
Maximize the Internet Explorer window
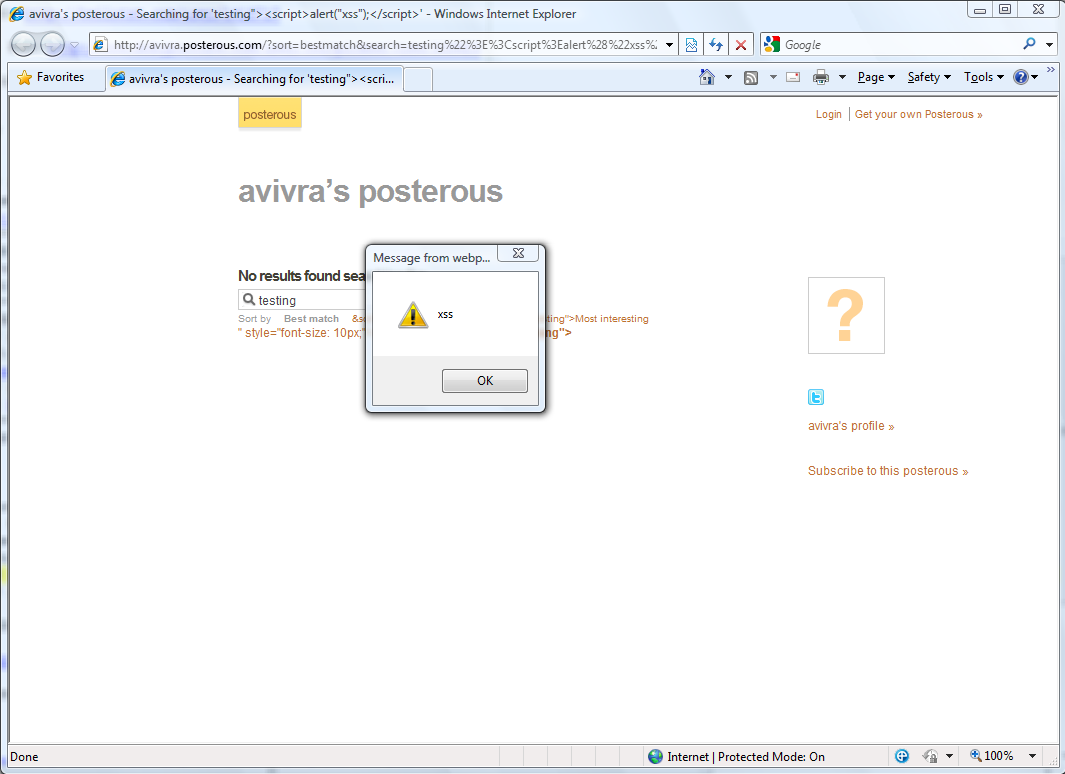click(1005, 10)
